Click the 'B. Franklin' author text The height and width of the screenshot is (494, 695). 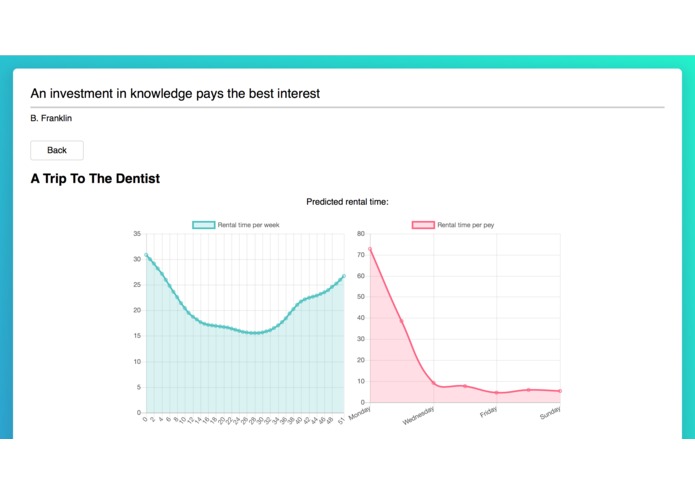coord(51,118)
